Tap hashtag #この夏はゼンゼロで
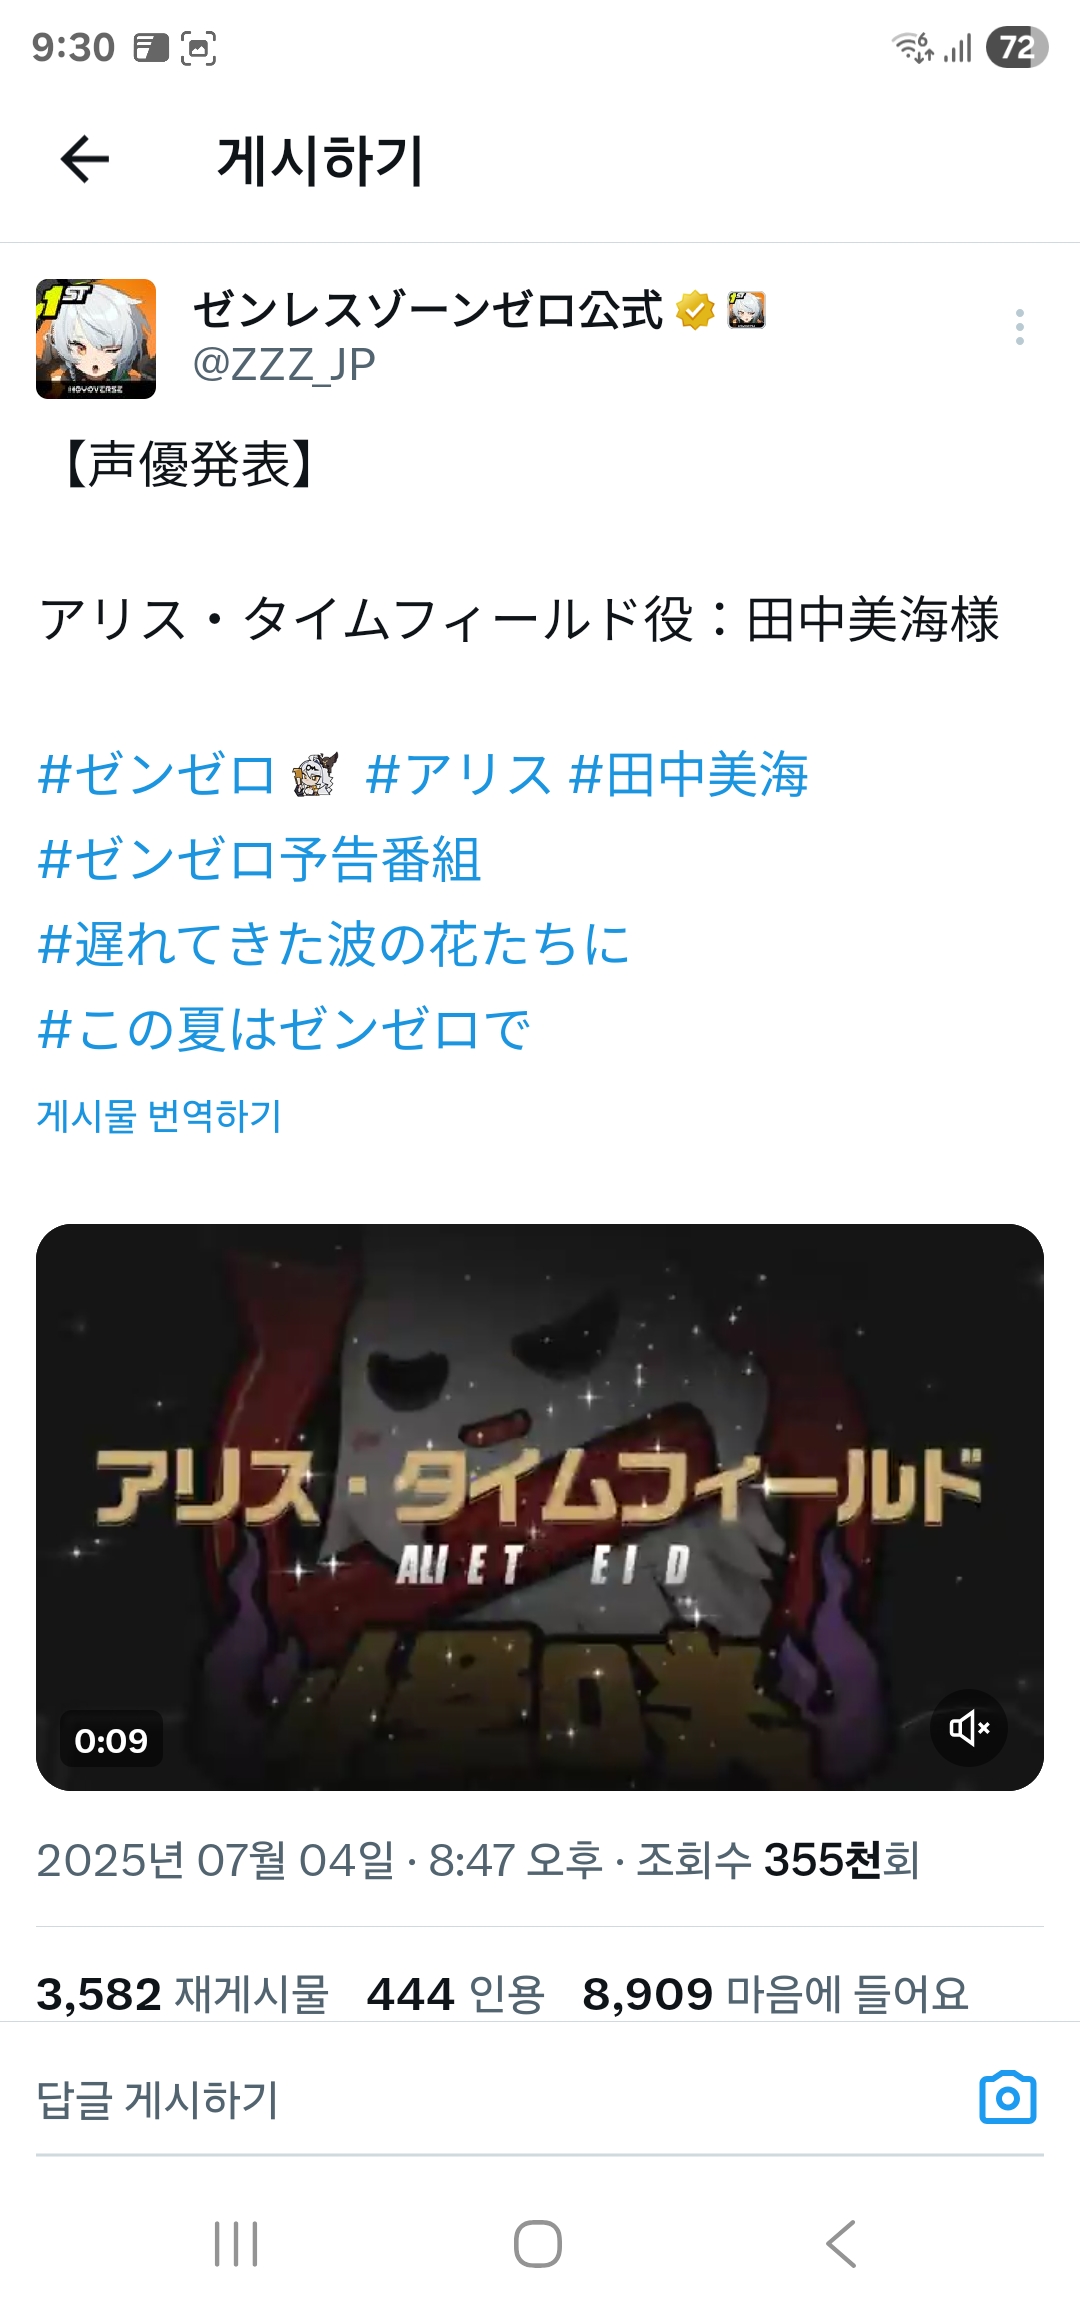This screenshot has height=2316, width=1080. point(283,1030)
